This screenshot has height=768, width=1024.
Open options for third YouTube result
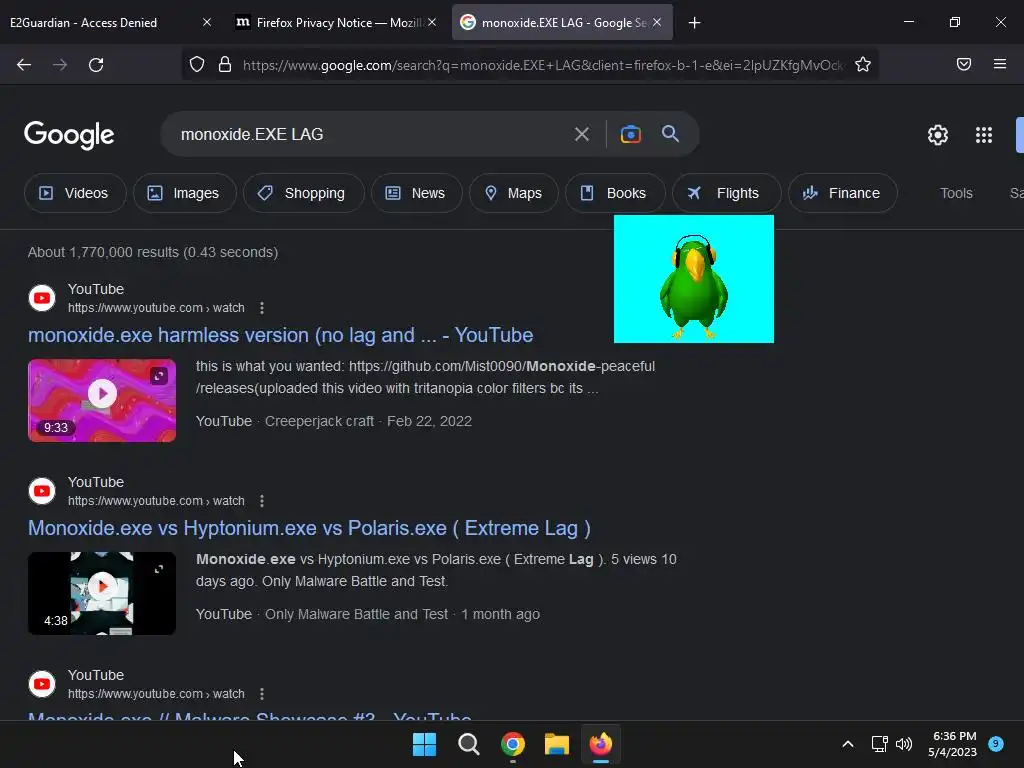[262, 694]
